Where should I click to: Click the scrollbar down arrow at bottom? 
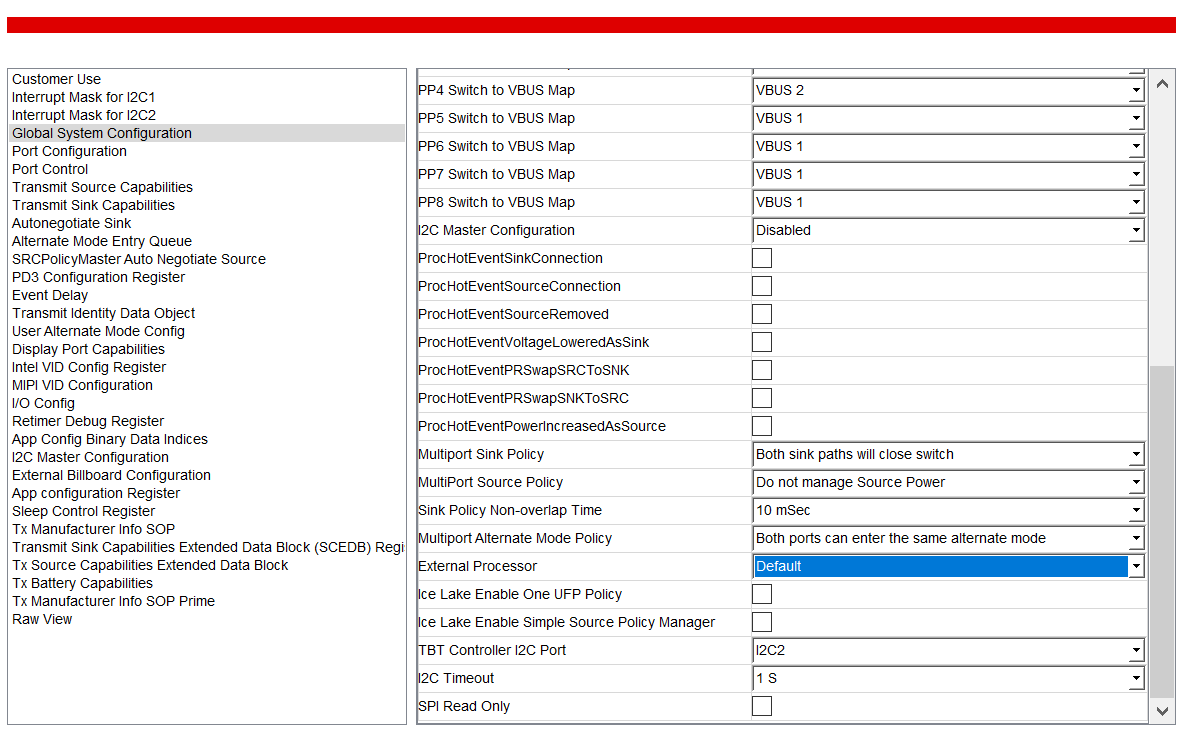pos(1162,711)
